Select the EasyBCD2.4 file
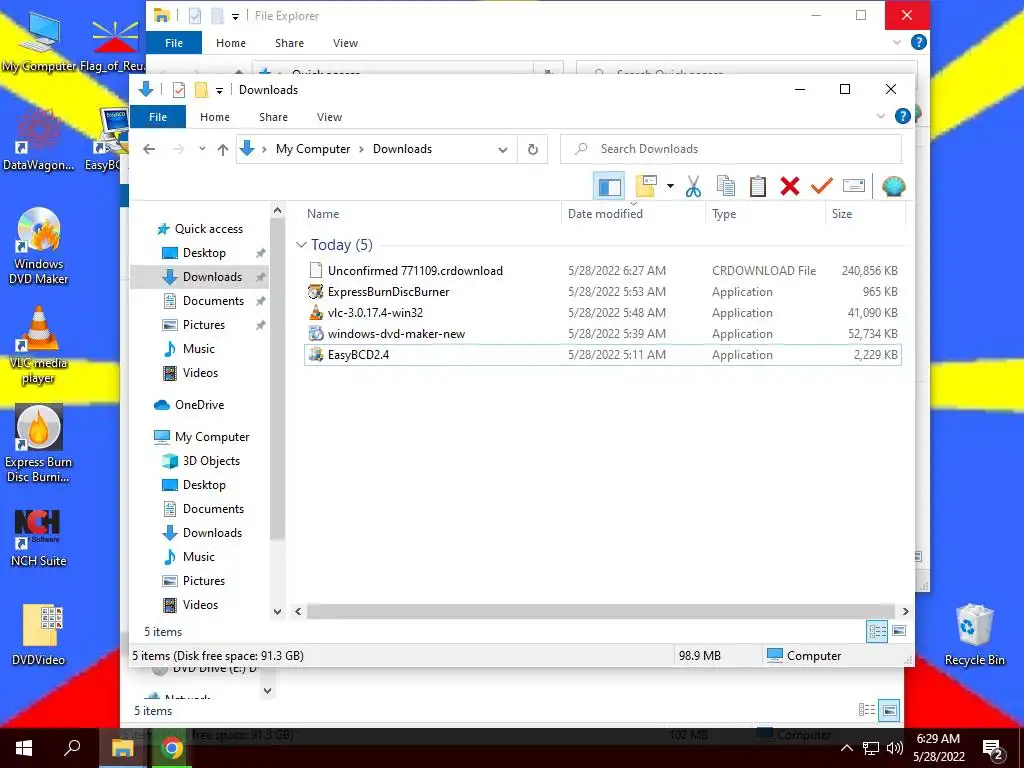Screen dimensions: 1024x768 (x=602, y=355)
